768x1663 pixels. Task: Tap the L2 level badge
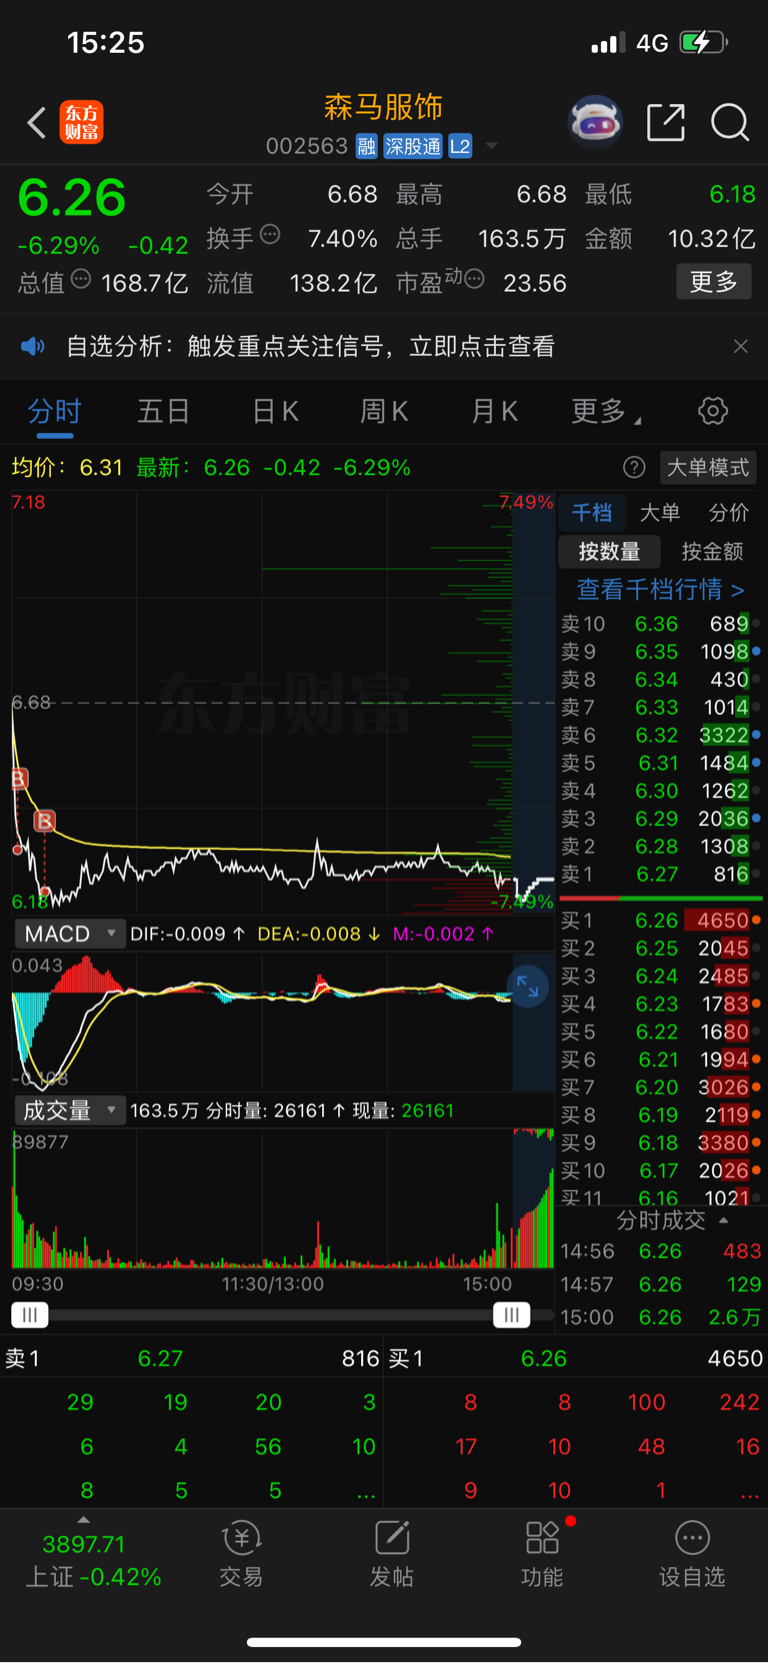460,147
